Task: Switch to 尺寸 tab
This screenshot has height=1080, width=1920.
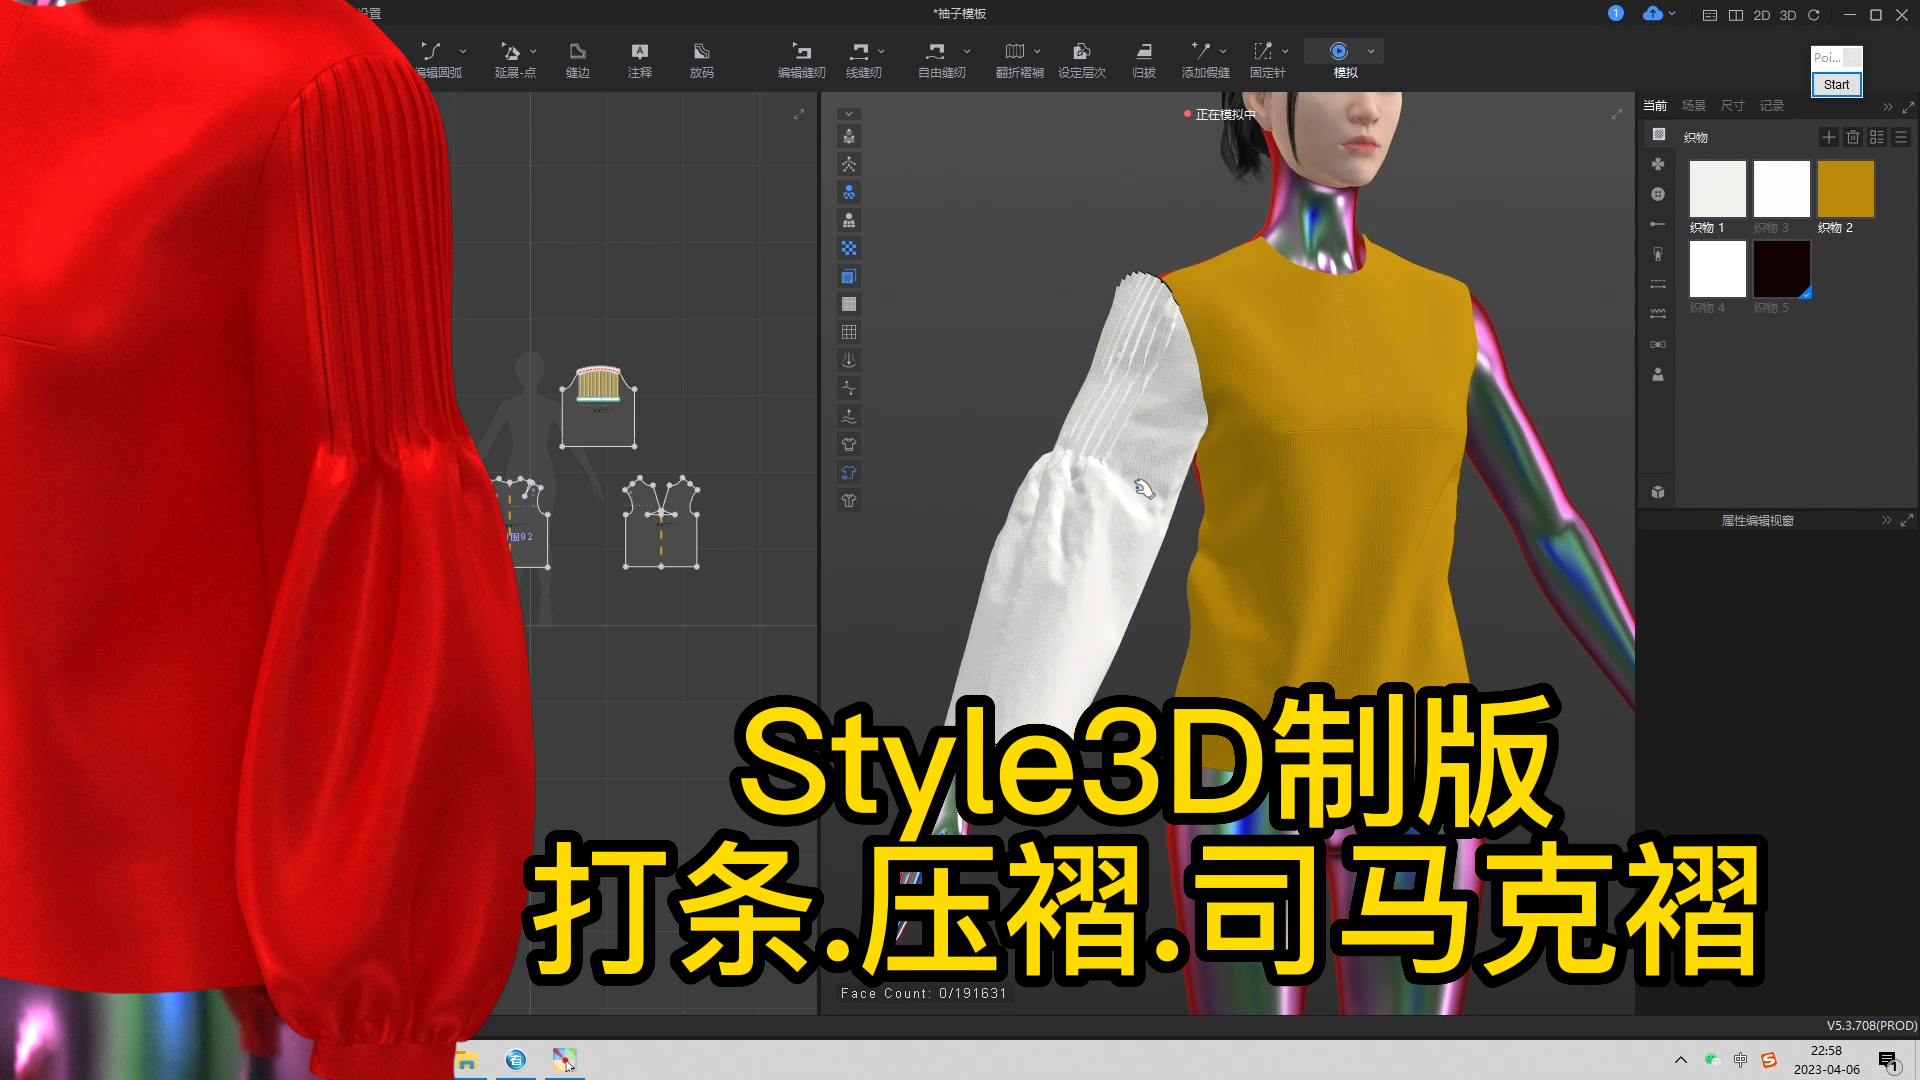Action: coord(1732,106)
